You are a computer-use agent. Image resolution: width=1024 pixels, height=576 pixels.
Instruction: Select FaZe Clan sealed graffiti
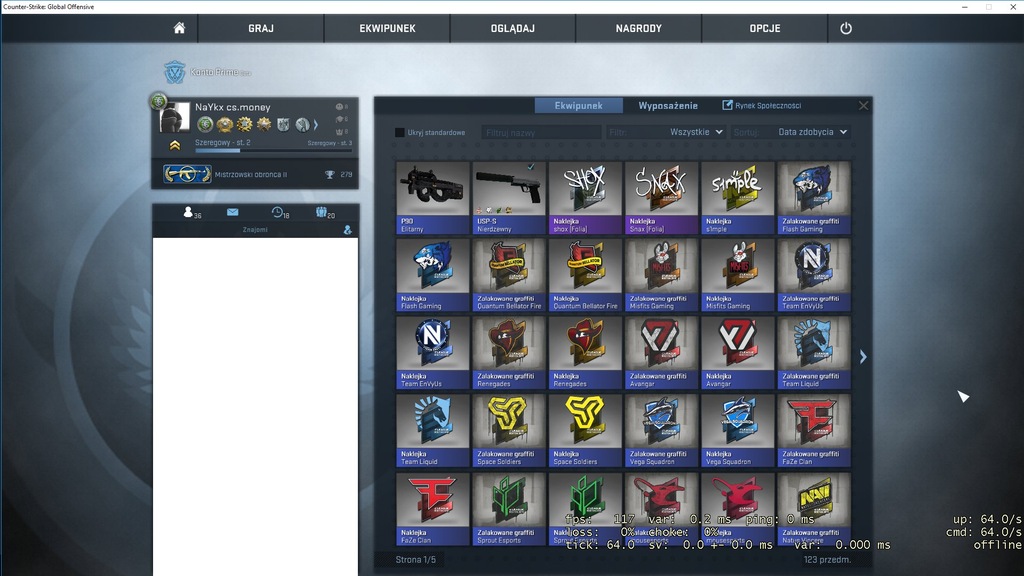point(814,430)
